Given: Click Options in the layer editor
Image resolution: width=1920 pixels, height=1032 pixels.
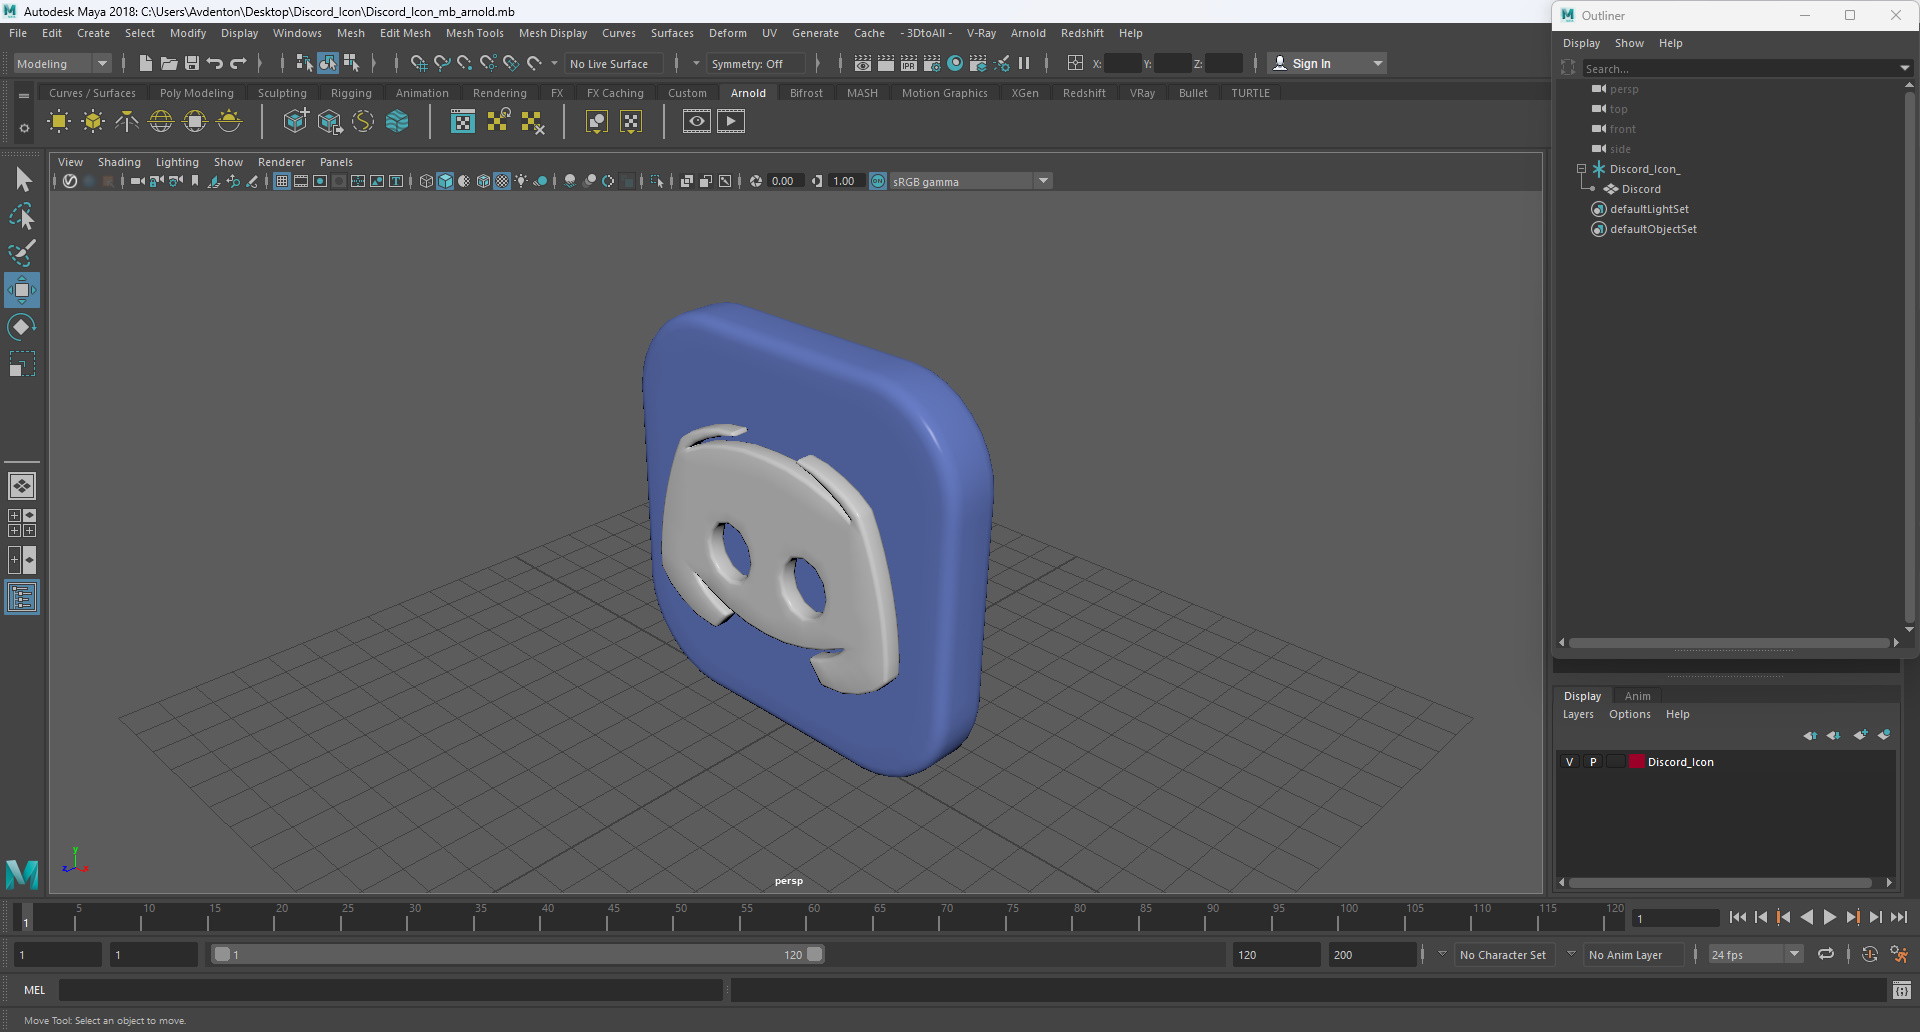Looking at the screenshot, I should [x=1629, y=714].
